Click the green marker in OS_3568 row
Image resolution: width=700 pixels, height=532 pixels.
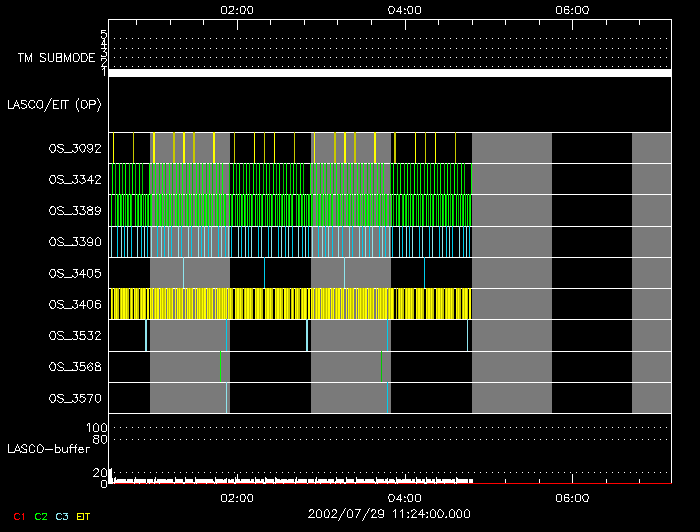click(220, 366)
